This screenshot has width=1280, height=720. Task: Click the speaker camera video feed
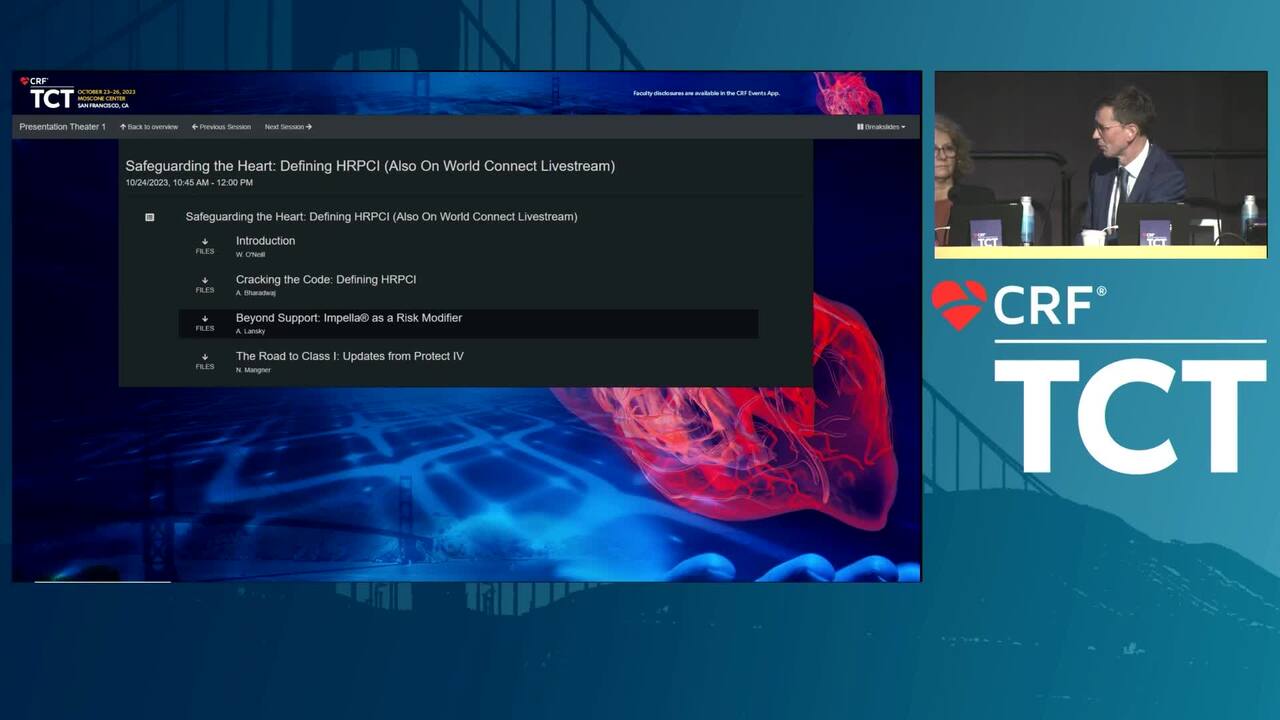coord(1100,164)
